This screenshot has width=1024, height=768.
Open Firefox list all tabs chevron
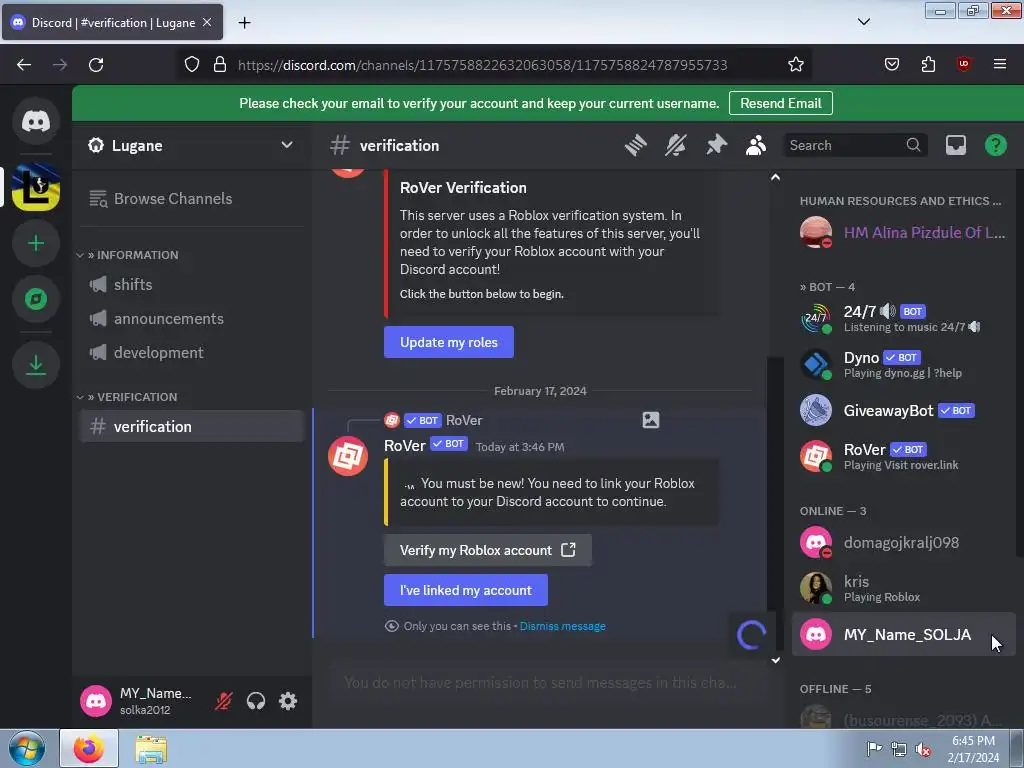[863, 22]
